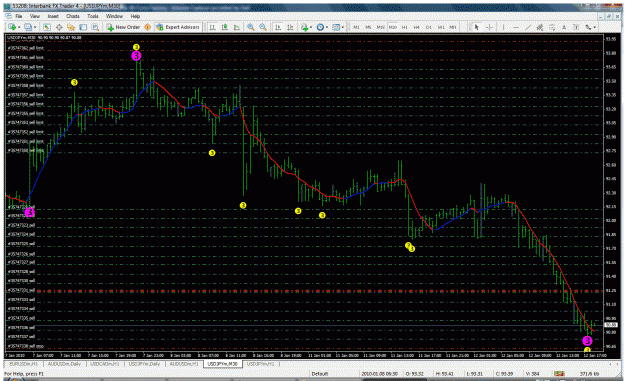Open the chart Templates icon
Screen dimensions: 625x381
[336, 27]
